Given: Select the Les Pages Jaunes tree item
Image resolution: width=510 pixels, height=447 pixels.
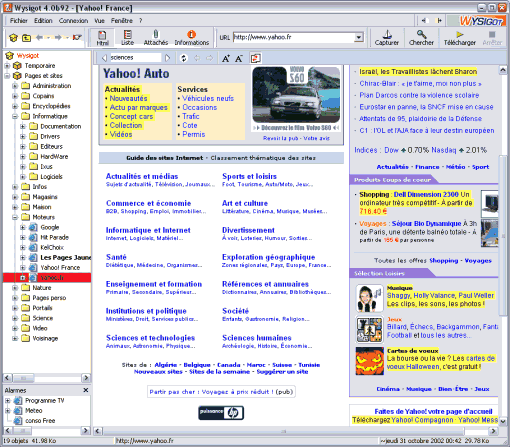Looking at the screenshot, I should pyautogui.click(x=66, y=258).
